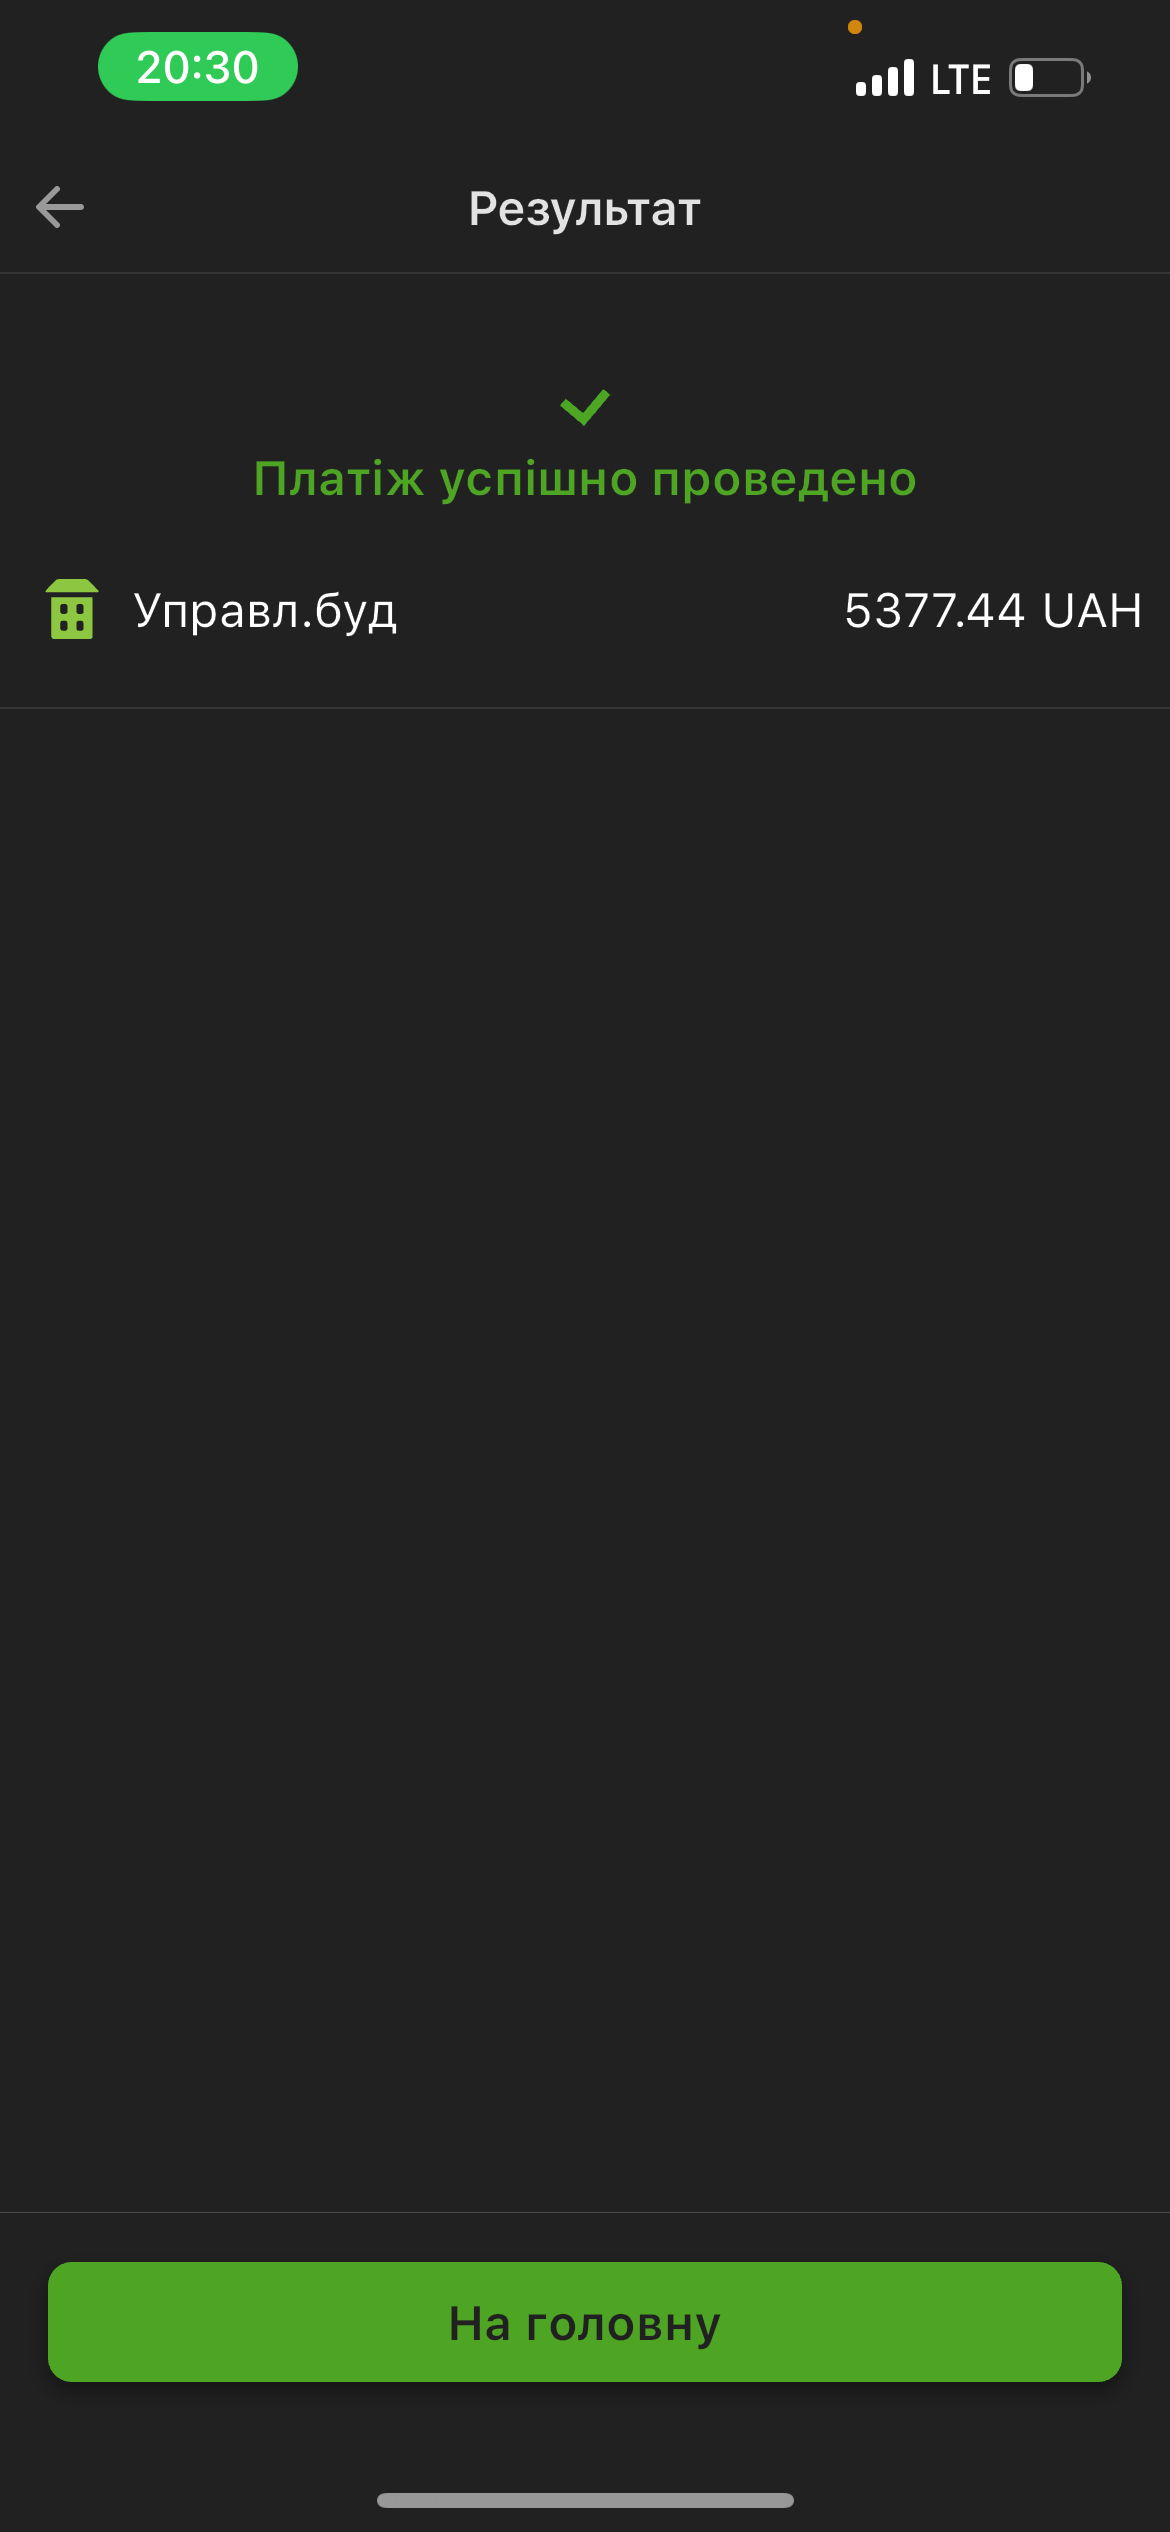The image size is (1170, 2532).
Task: Tap the green success checkmark icon
Action: point(585,407)
